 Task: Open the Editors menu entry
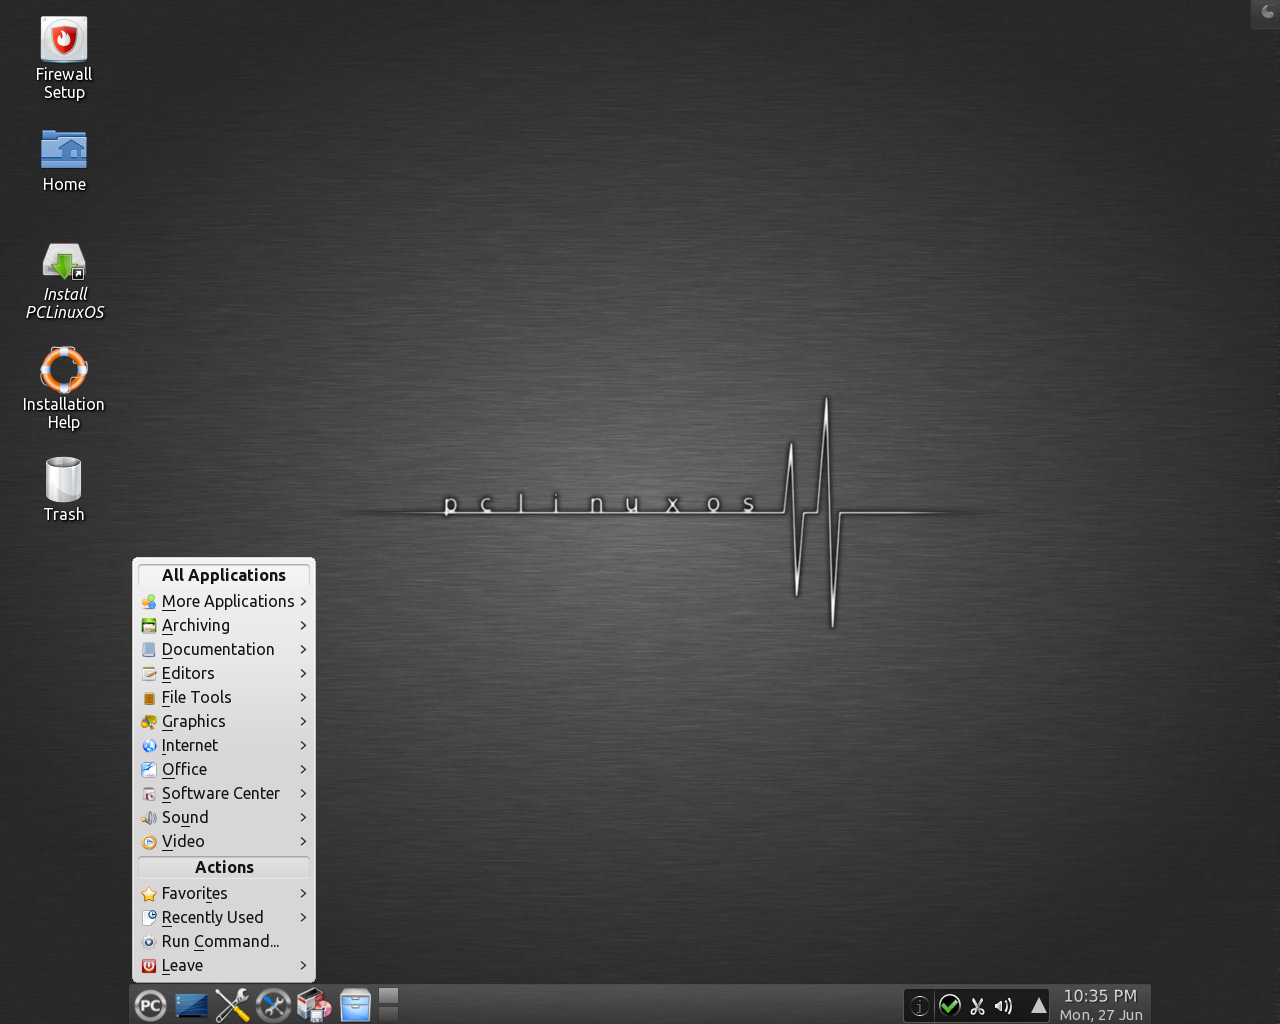tap(224, 673)
